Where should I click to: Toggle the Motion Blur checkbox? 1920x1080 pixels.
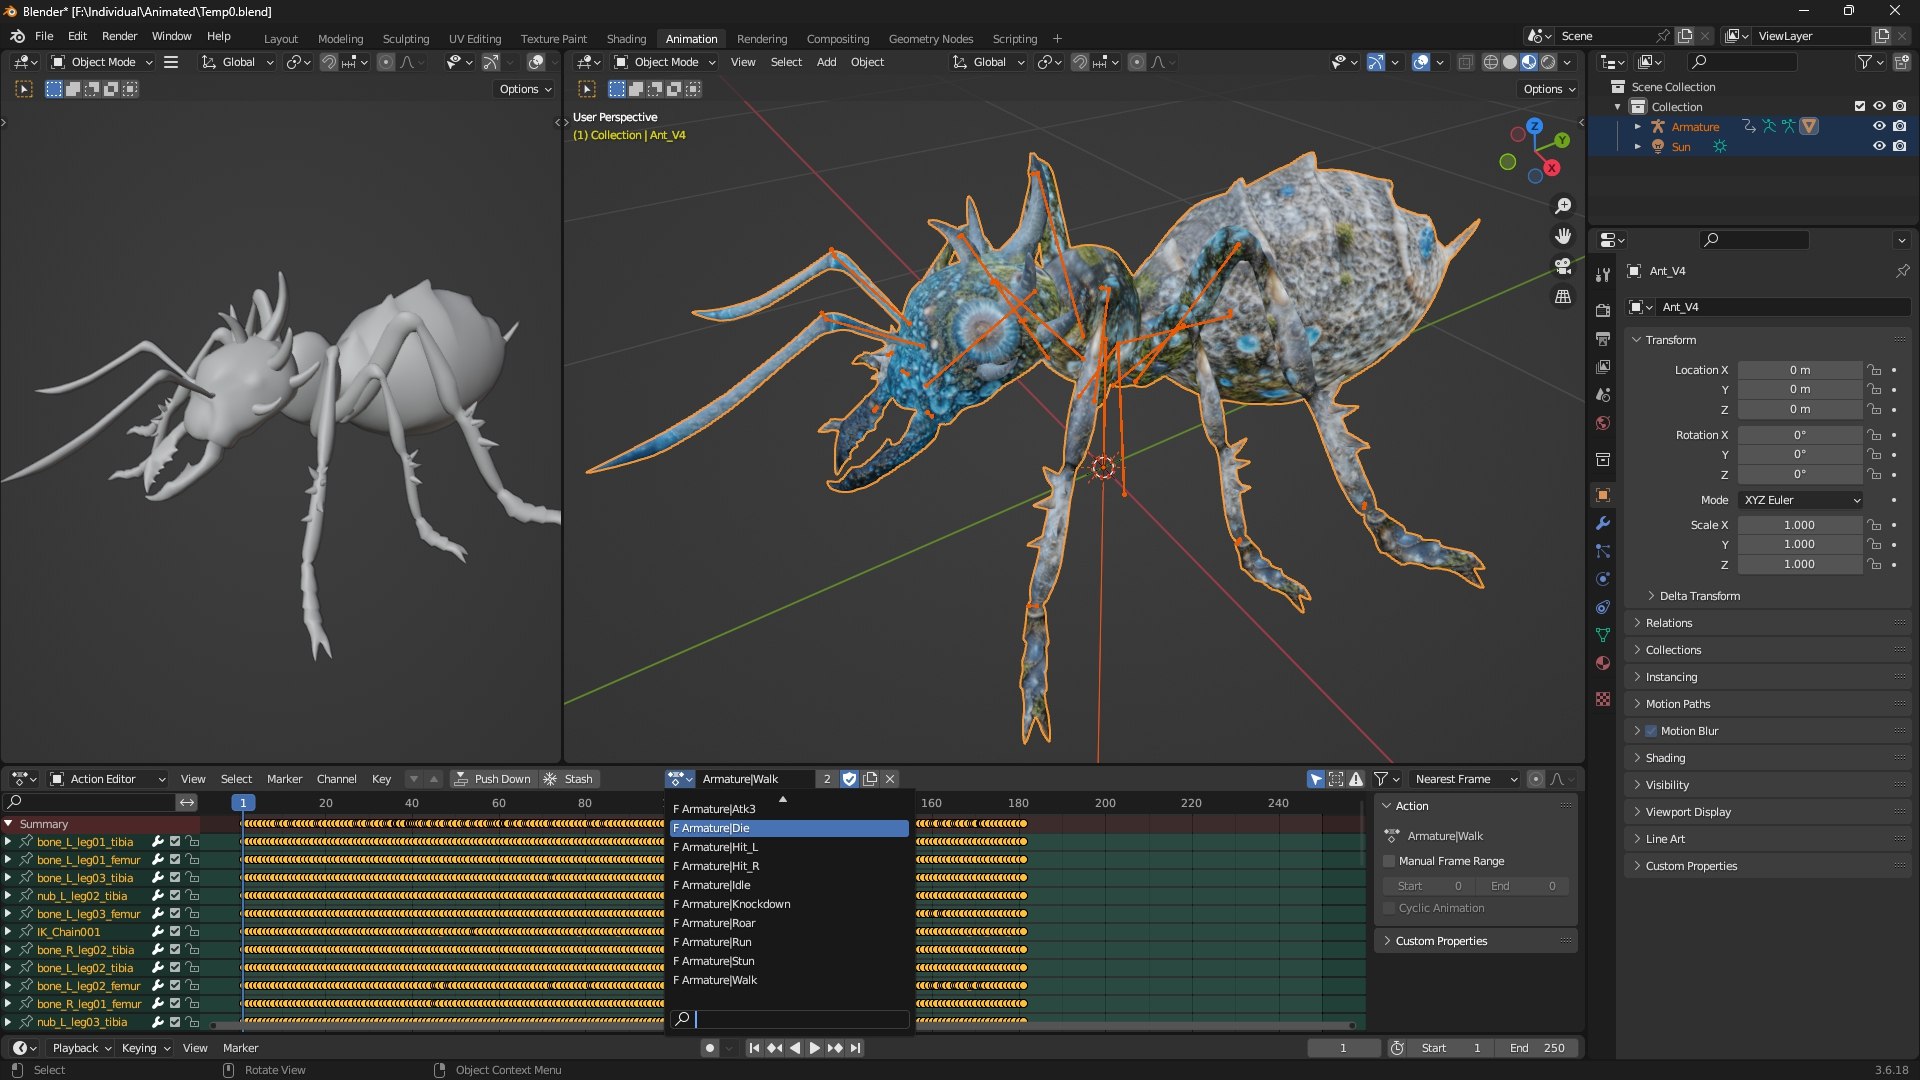(1651, 731)
